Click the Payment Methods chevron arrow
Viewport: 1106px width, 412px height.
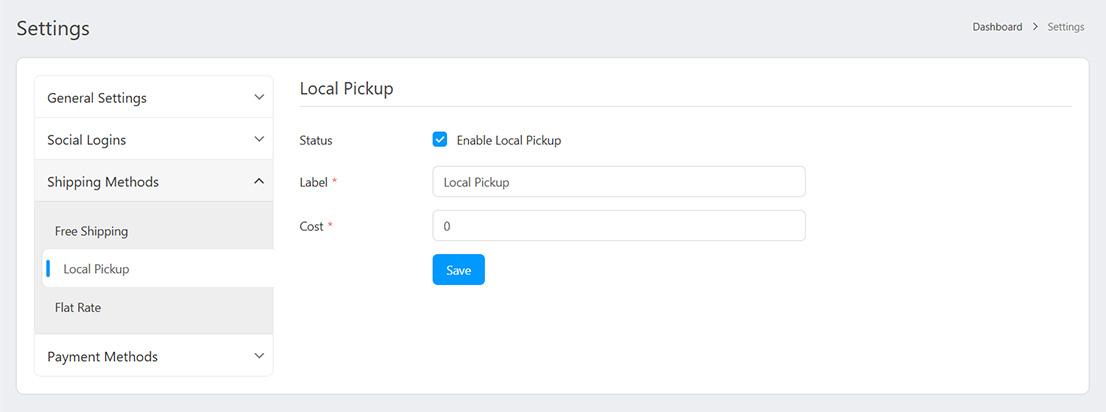click(x=259, y=357)
